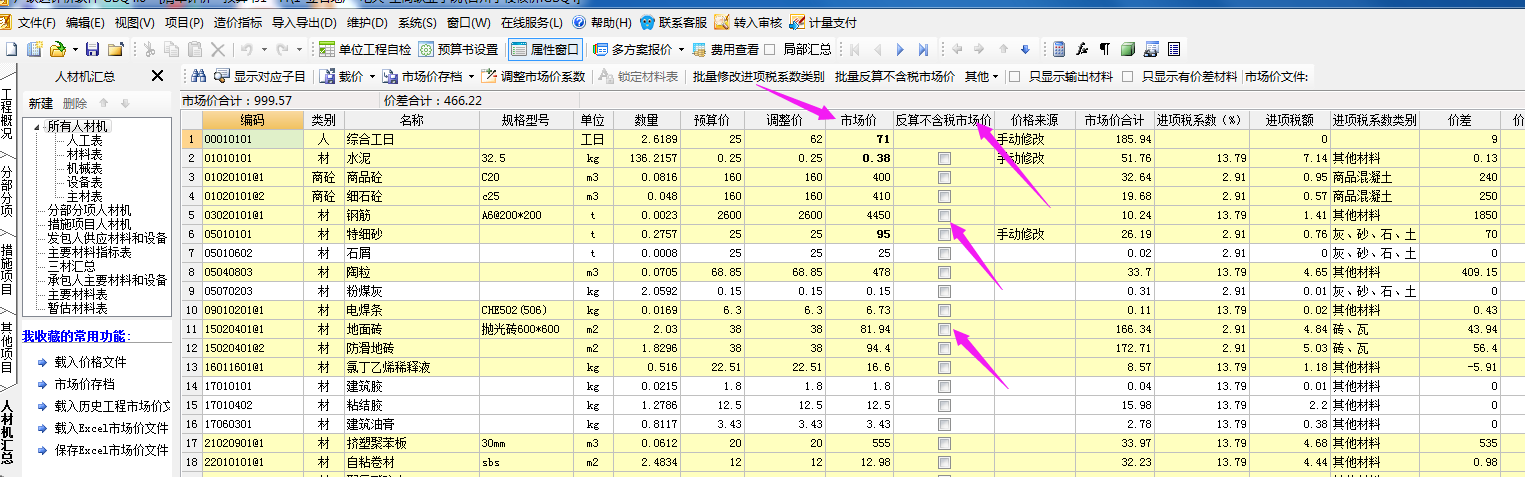Open the 造价指标 menu
1525x477 pixels.
[238, 22]
